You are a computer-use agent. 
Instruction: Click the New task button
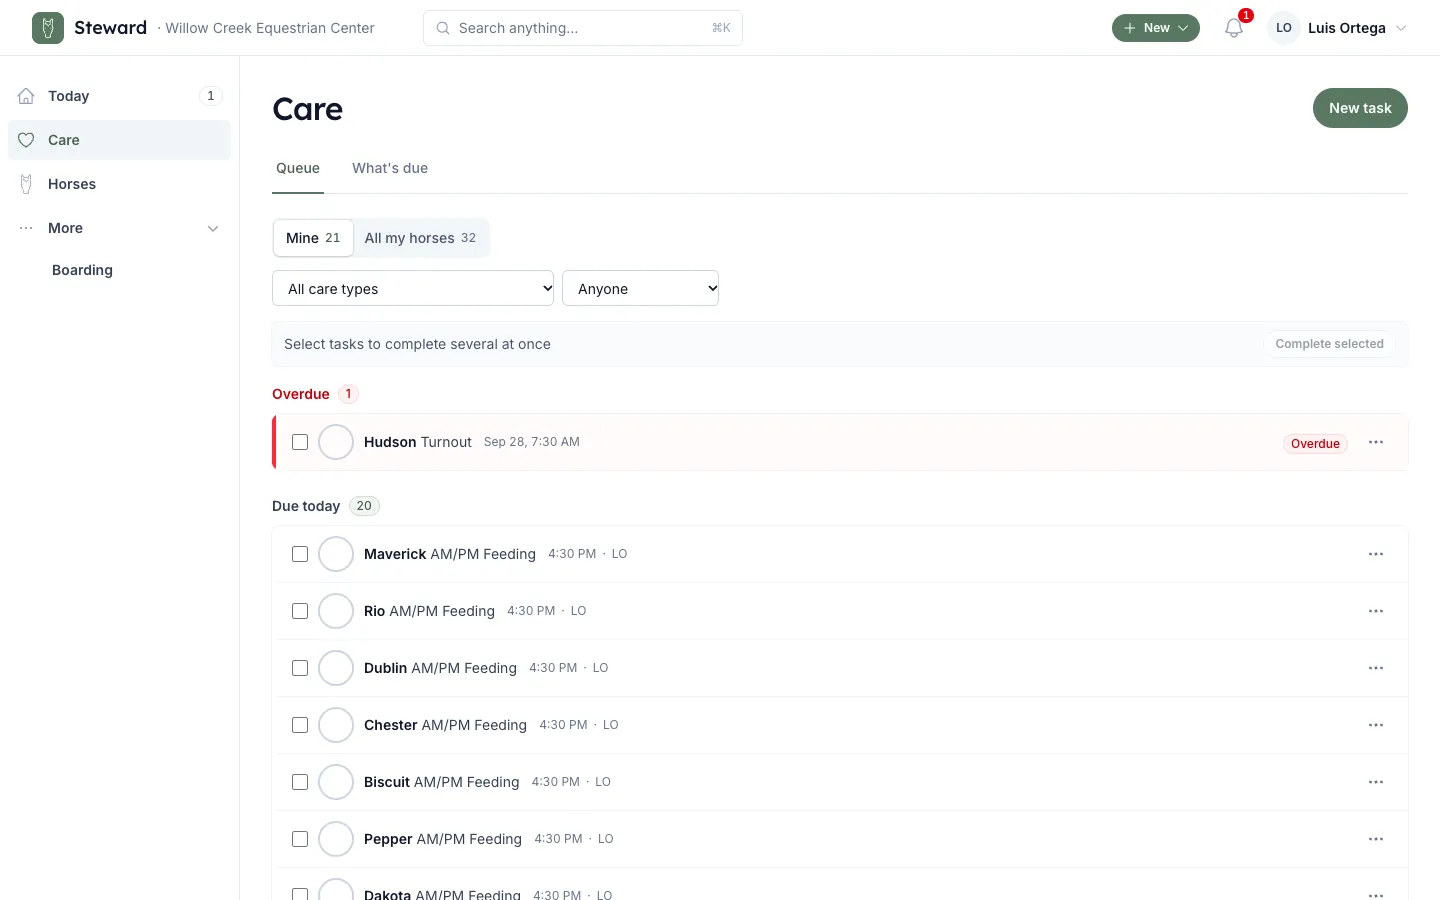point(1360,108)
